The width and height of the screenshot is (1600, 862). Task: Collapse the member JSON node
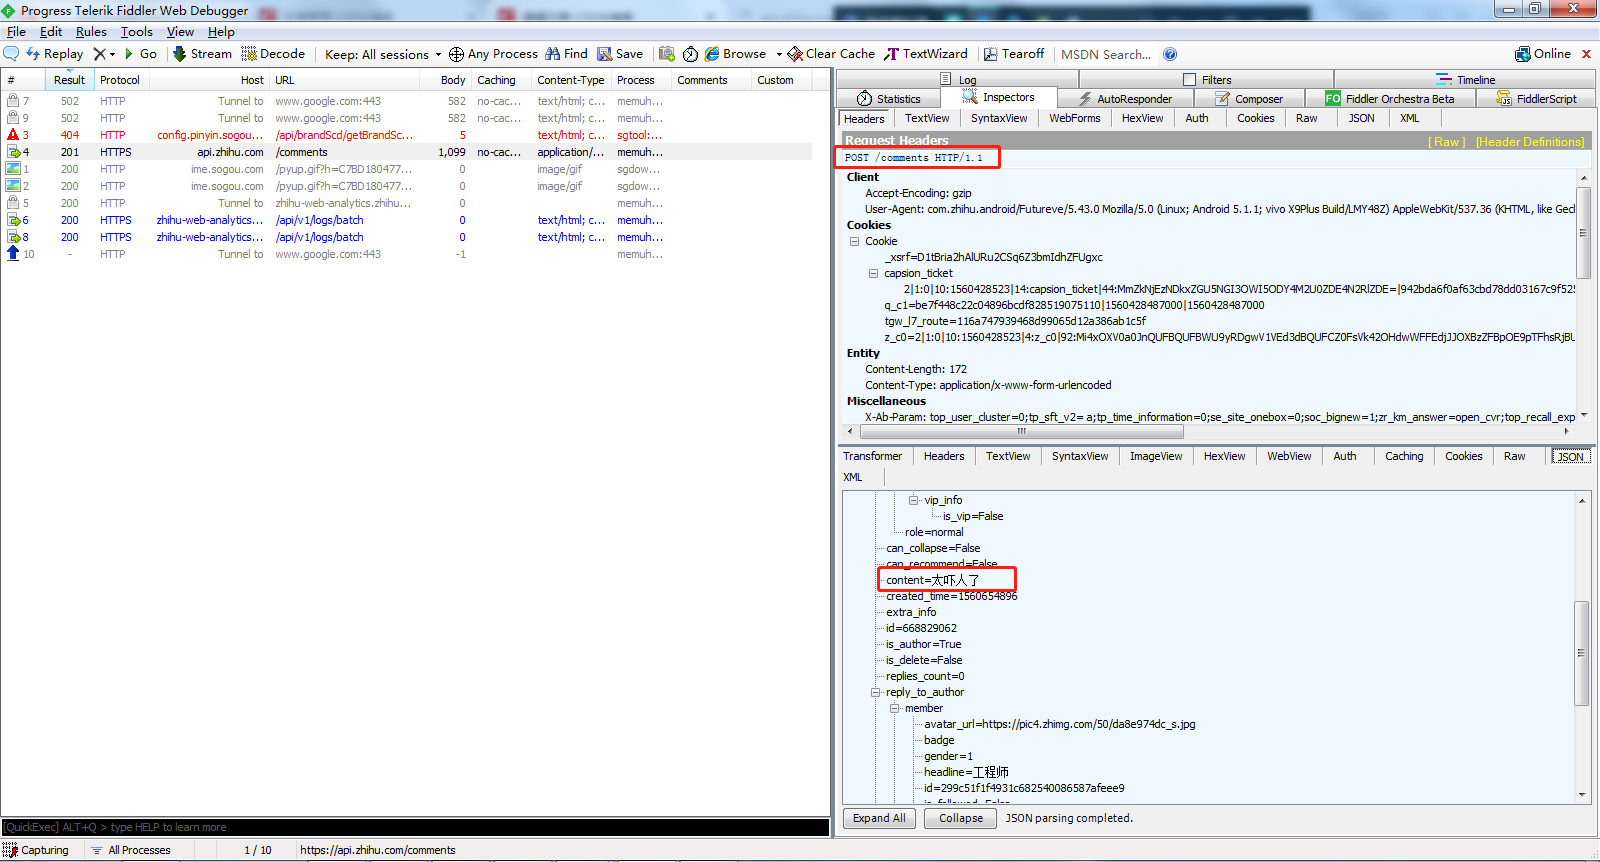pos(894,708)
